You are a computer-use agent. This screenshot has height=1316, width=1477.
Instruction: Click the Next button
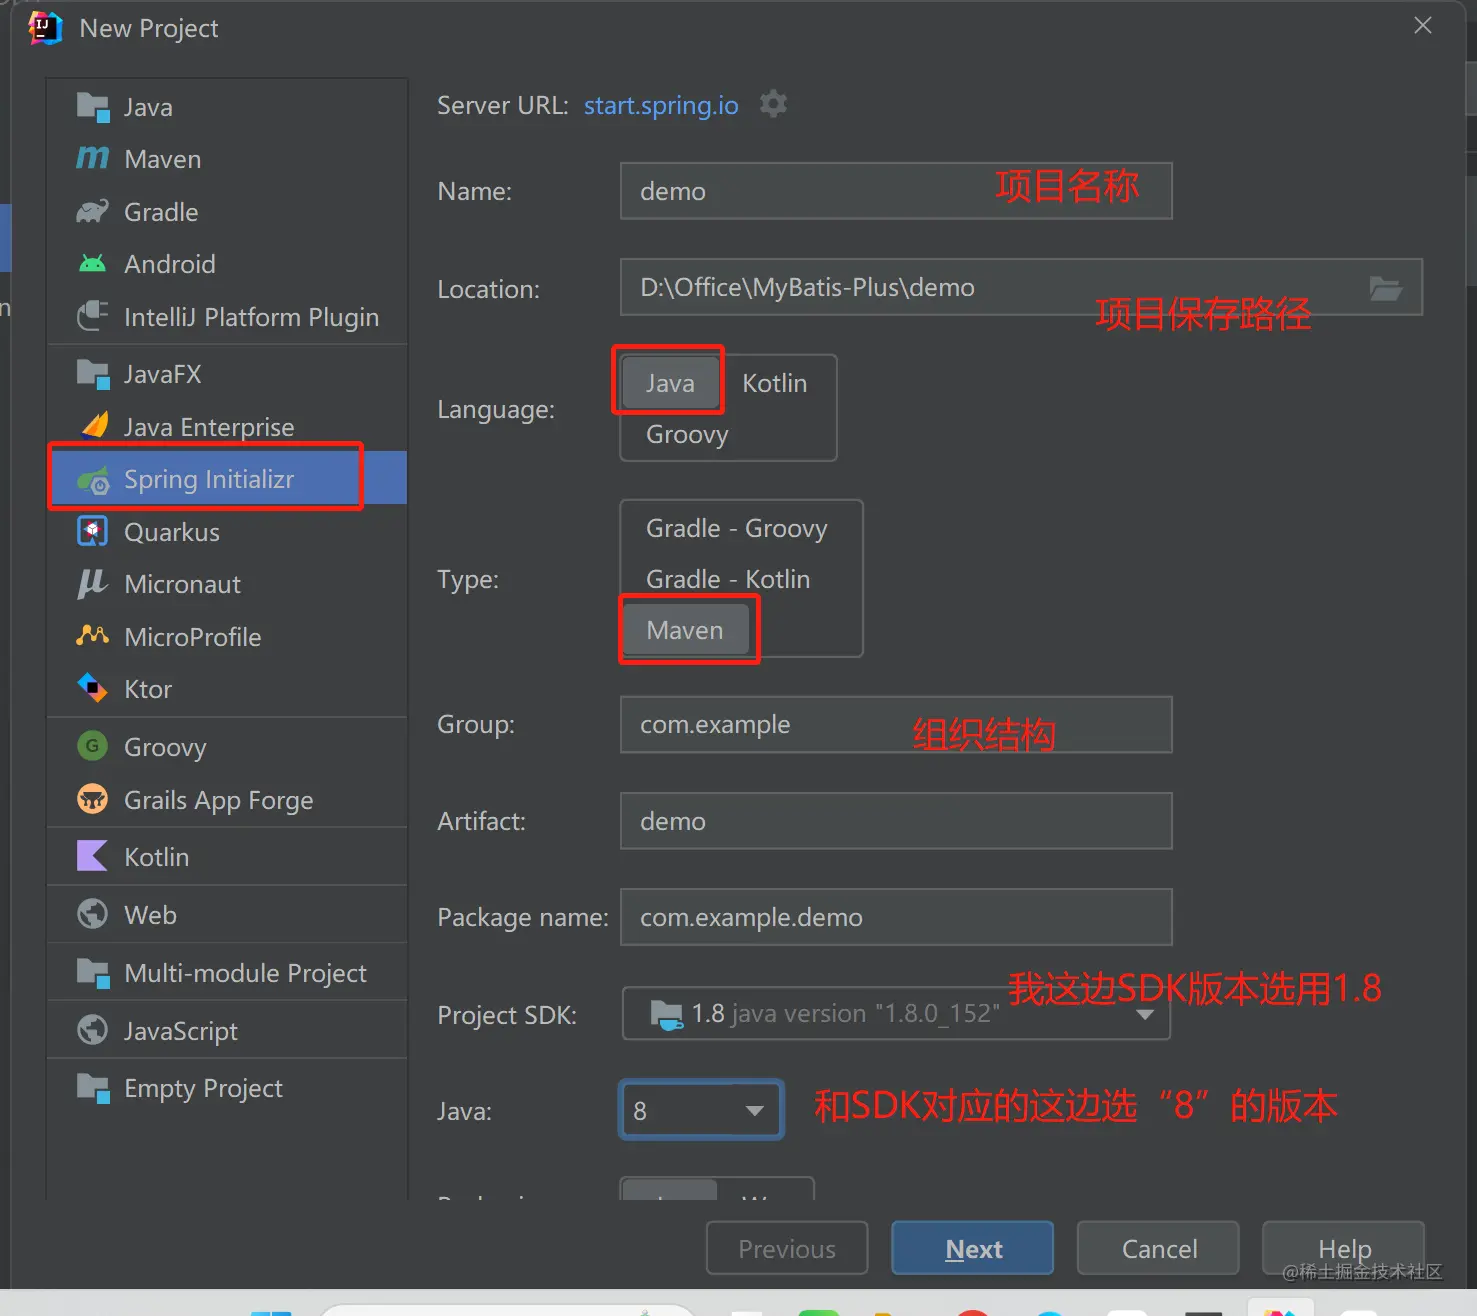[x=973, y=1248]
